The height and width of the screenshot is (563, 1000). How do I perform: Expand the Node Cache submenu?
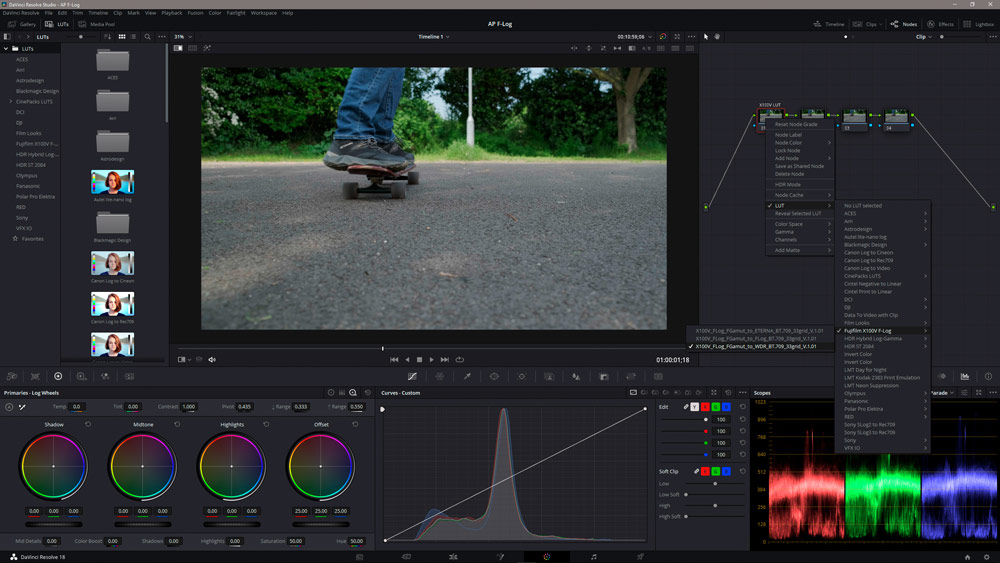(x=800, y=195)
